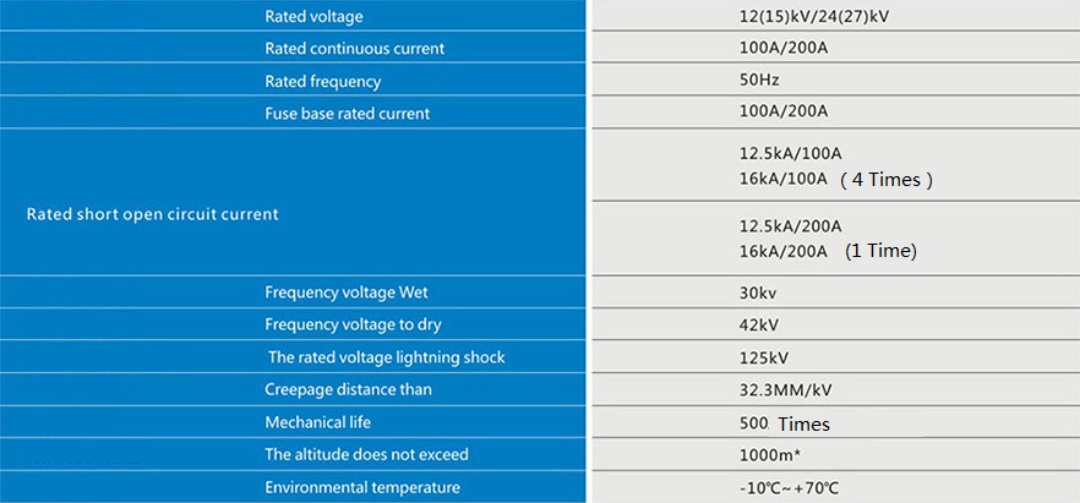Screen dimensions: 1080x503
Task: Select the 16kA/200A (1 Time) text
Action: click(828, 252)
